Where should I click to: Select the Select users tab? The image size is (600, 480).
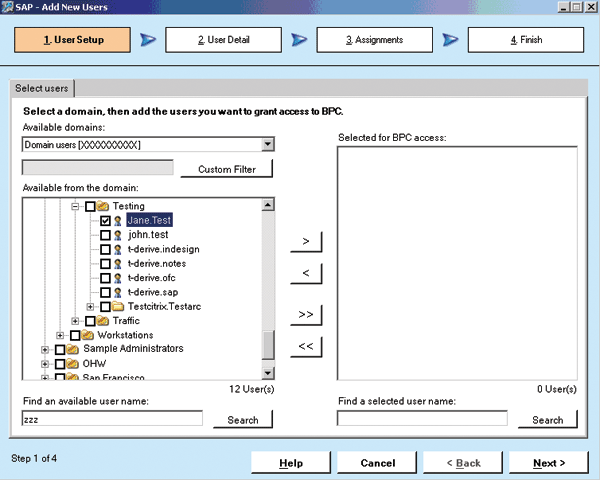(42, 88)
